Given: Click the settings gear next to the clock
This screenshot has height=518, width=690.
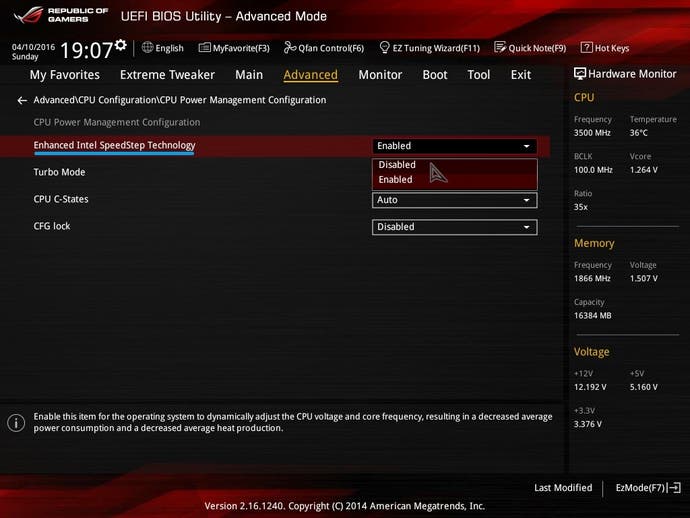Looking at the screenshot, I should 121,45.
